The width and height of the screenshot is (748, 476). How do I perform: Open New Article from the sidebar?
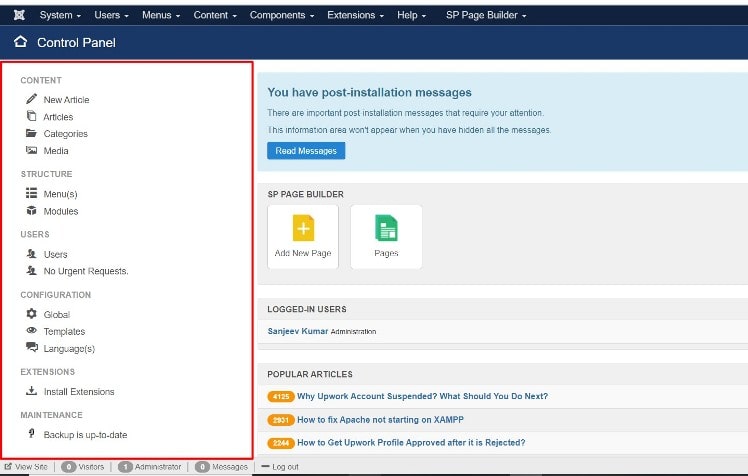tap(66, 100)
